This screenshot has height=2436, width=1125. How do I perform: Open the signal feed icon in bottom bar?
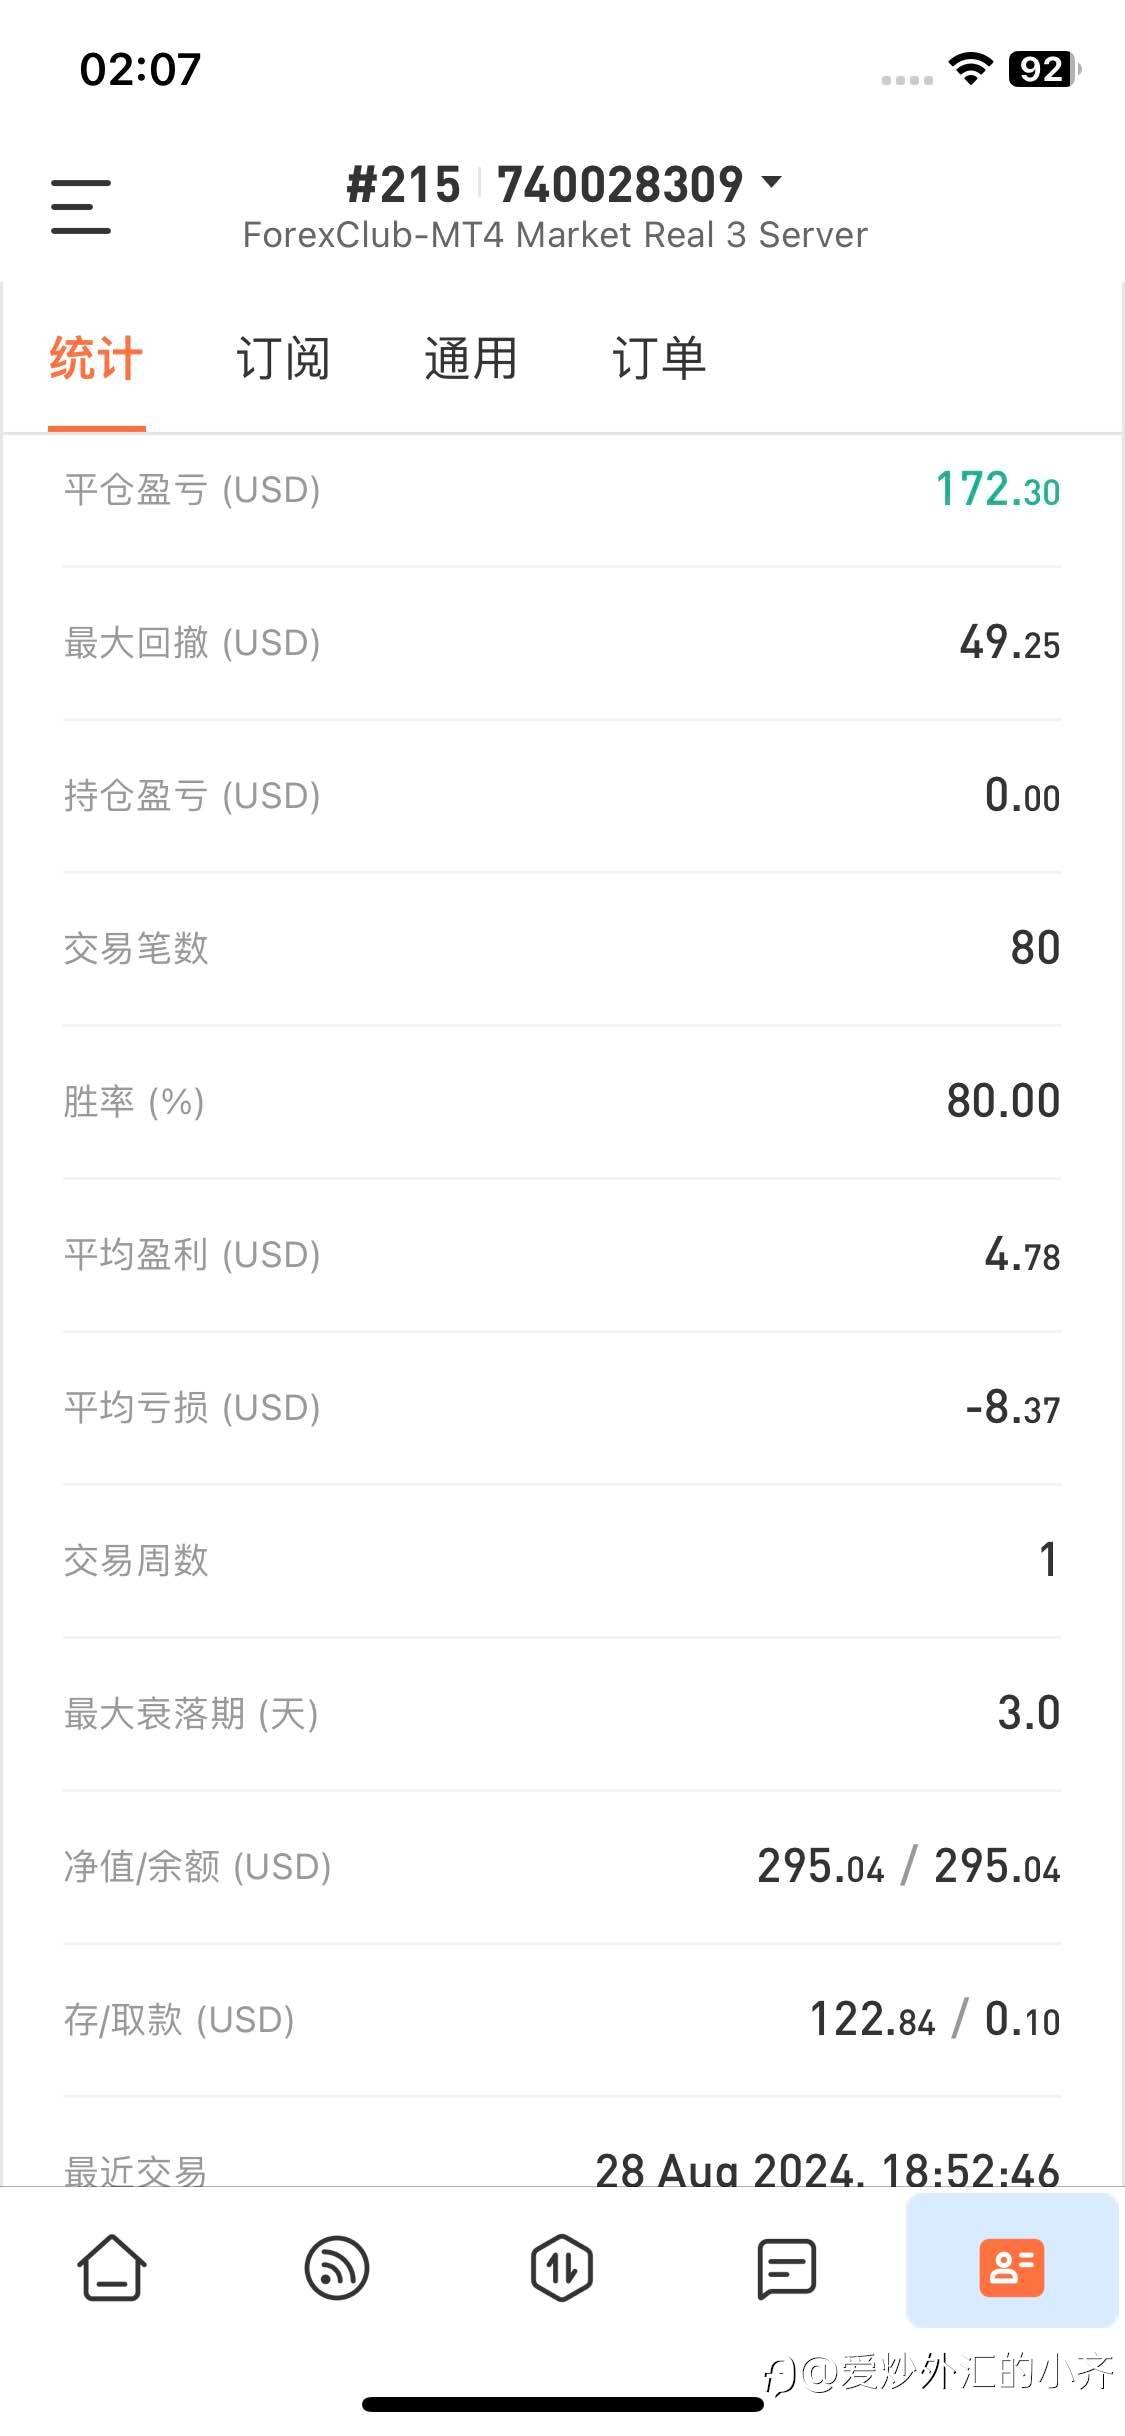click(x=337, y=2267)
